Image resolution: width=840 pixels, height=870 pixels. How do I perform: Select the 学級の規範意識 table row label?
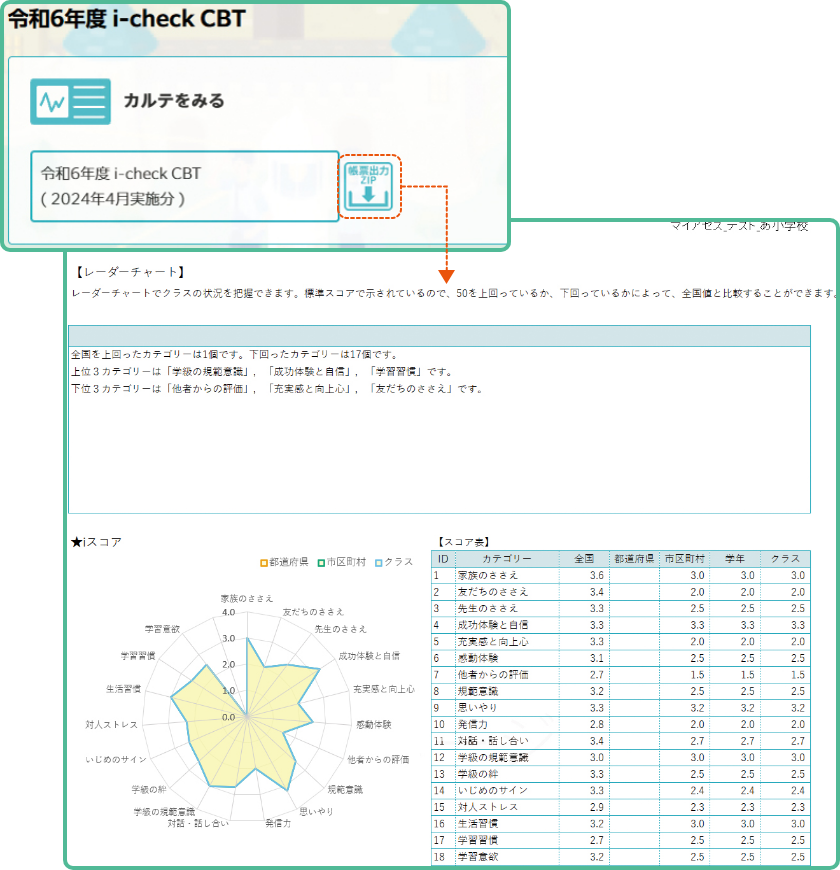click(x=493, y=758)
